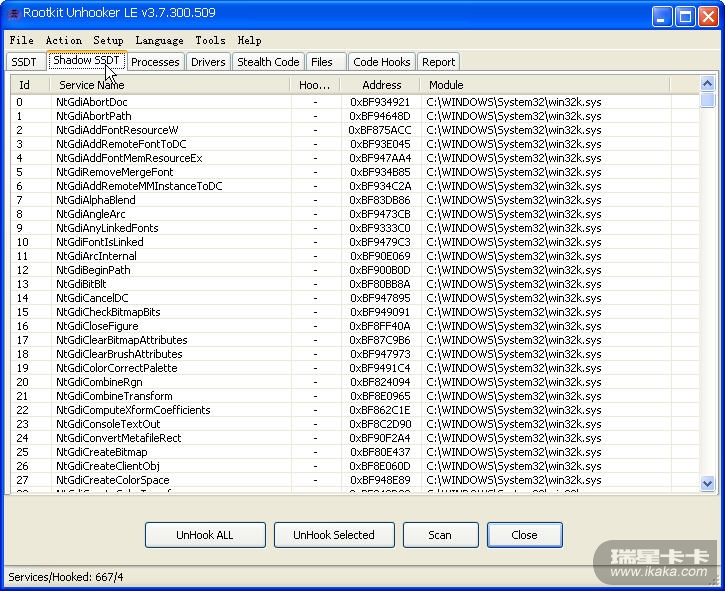
Task: Open the Drivers tab
Action: (208, 62)
